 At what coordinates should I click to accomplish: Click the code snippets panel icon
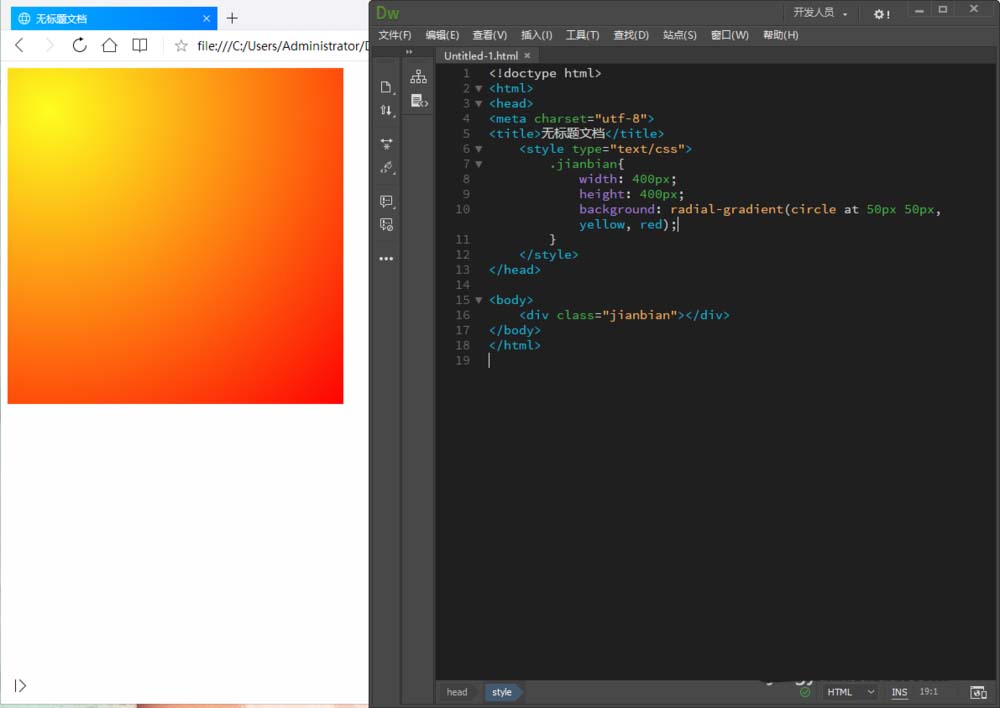tap(418, 100)
